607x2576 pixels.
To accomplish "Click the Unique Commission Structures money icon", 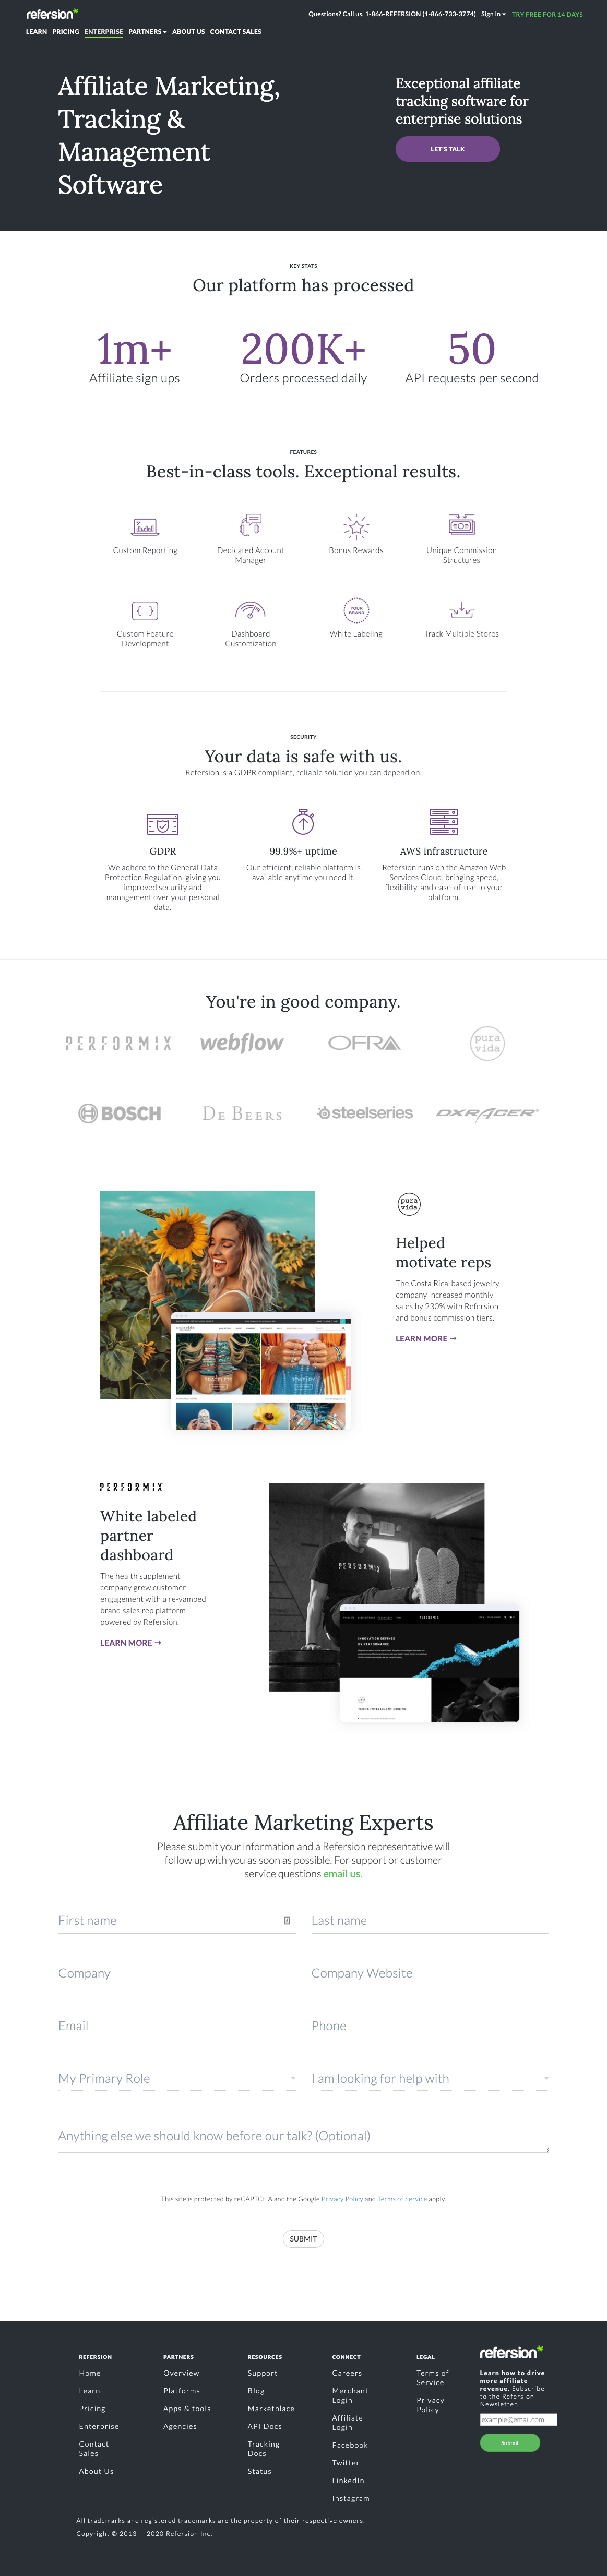I will pyautogui.click(x=461, y=525).
